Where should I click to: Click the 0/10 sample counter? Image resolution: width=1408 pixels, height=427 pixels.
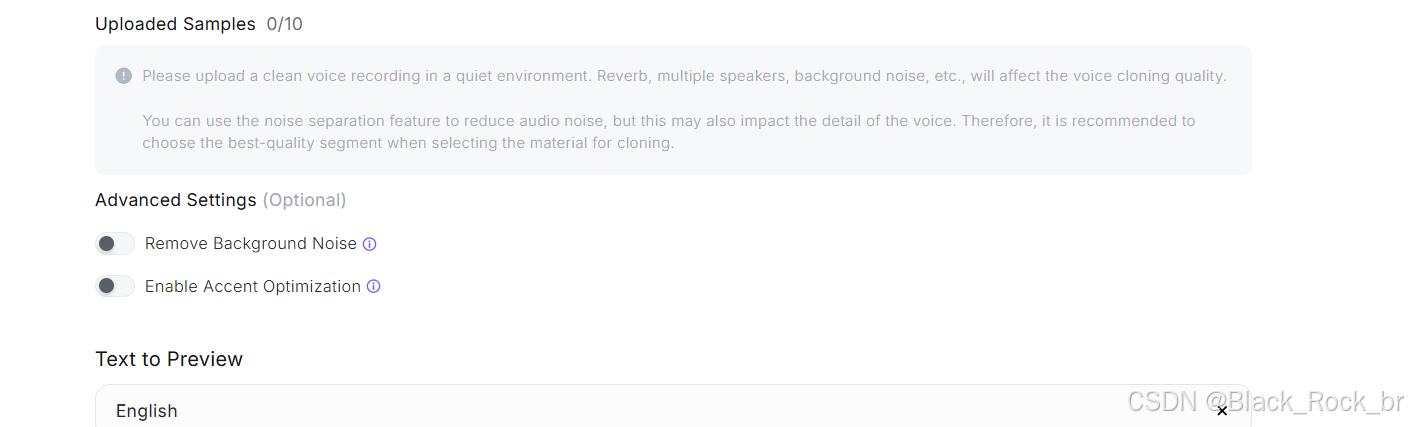pos(285,24)
